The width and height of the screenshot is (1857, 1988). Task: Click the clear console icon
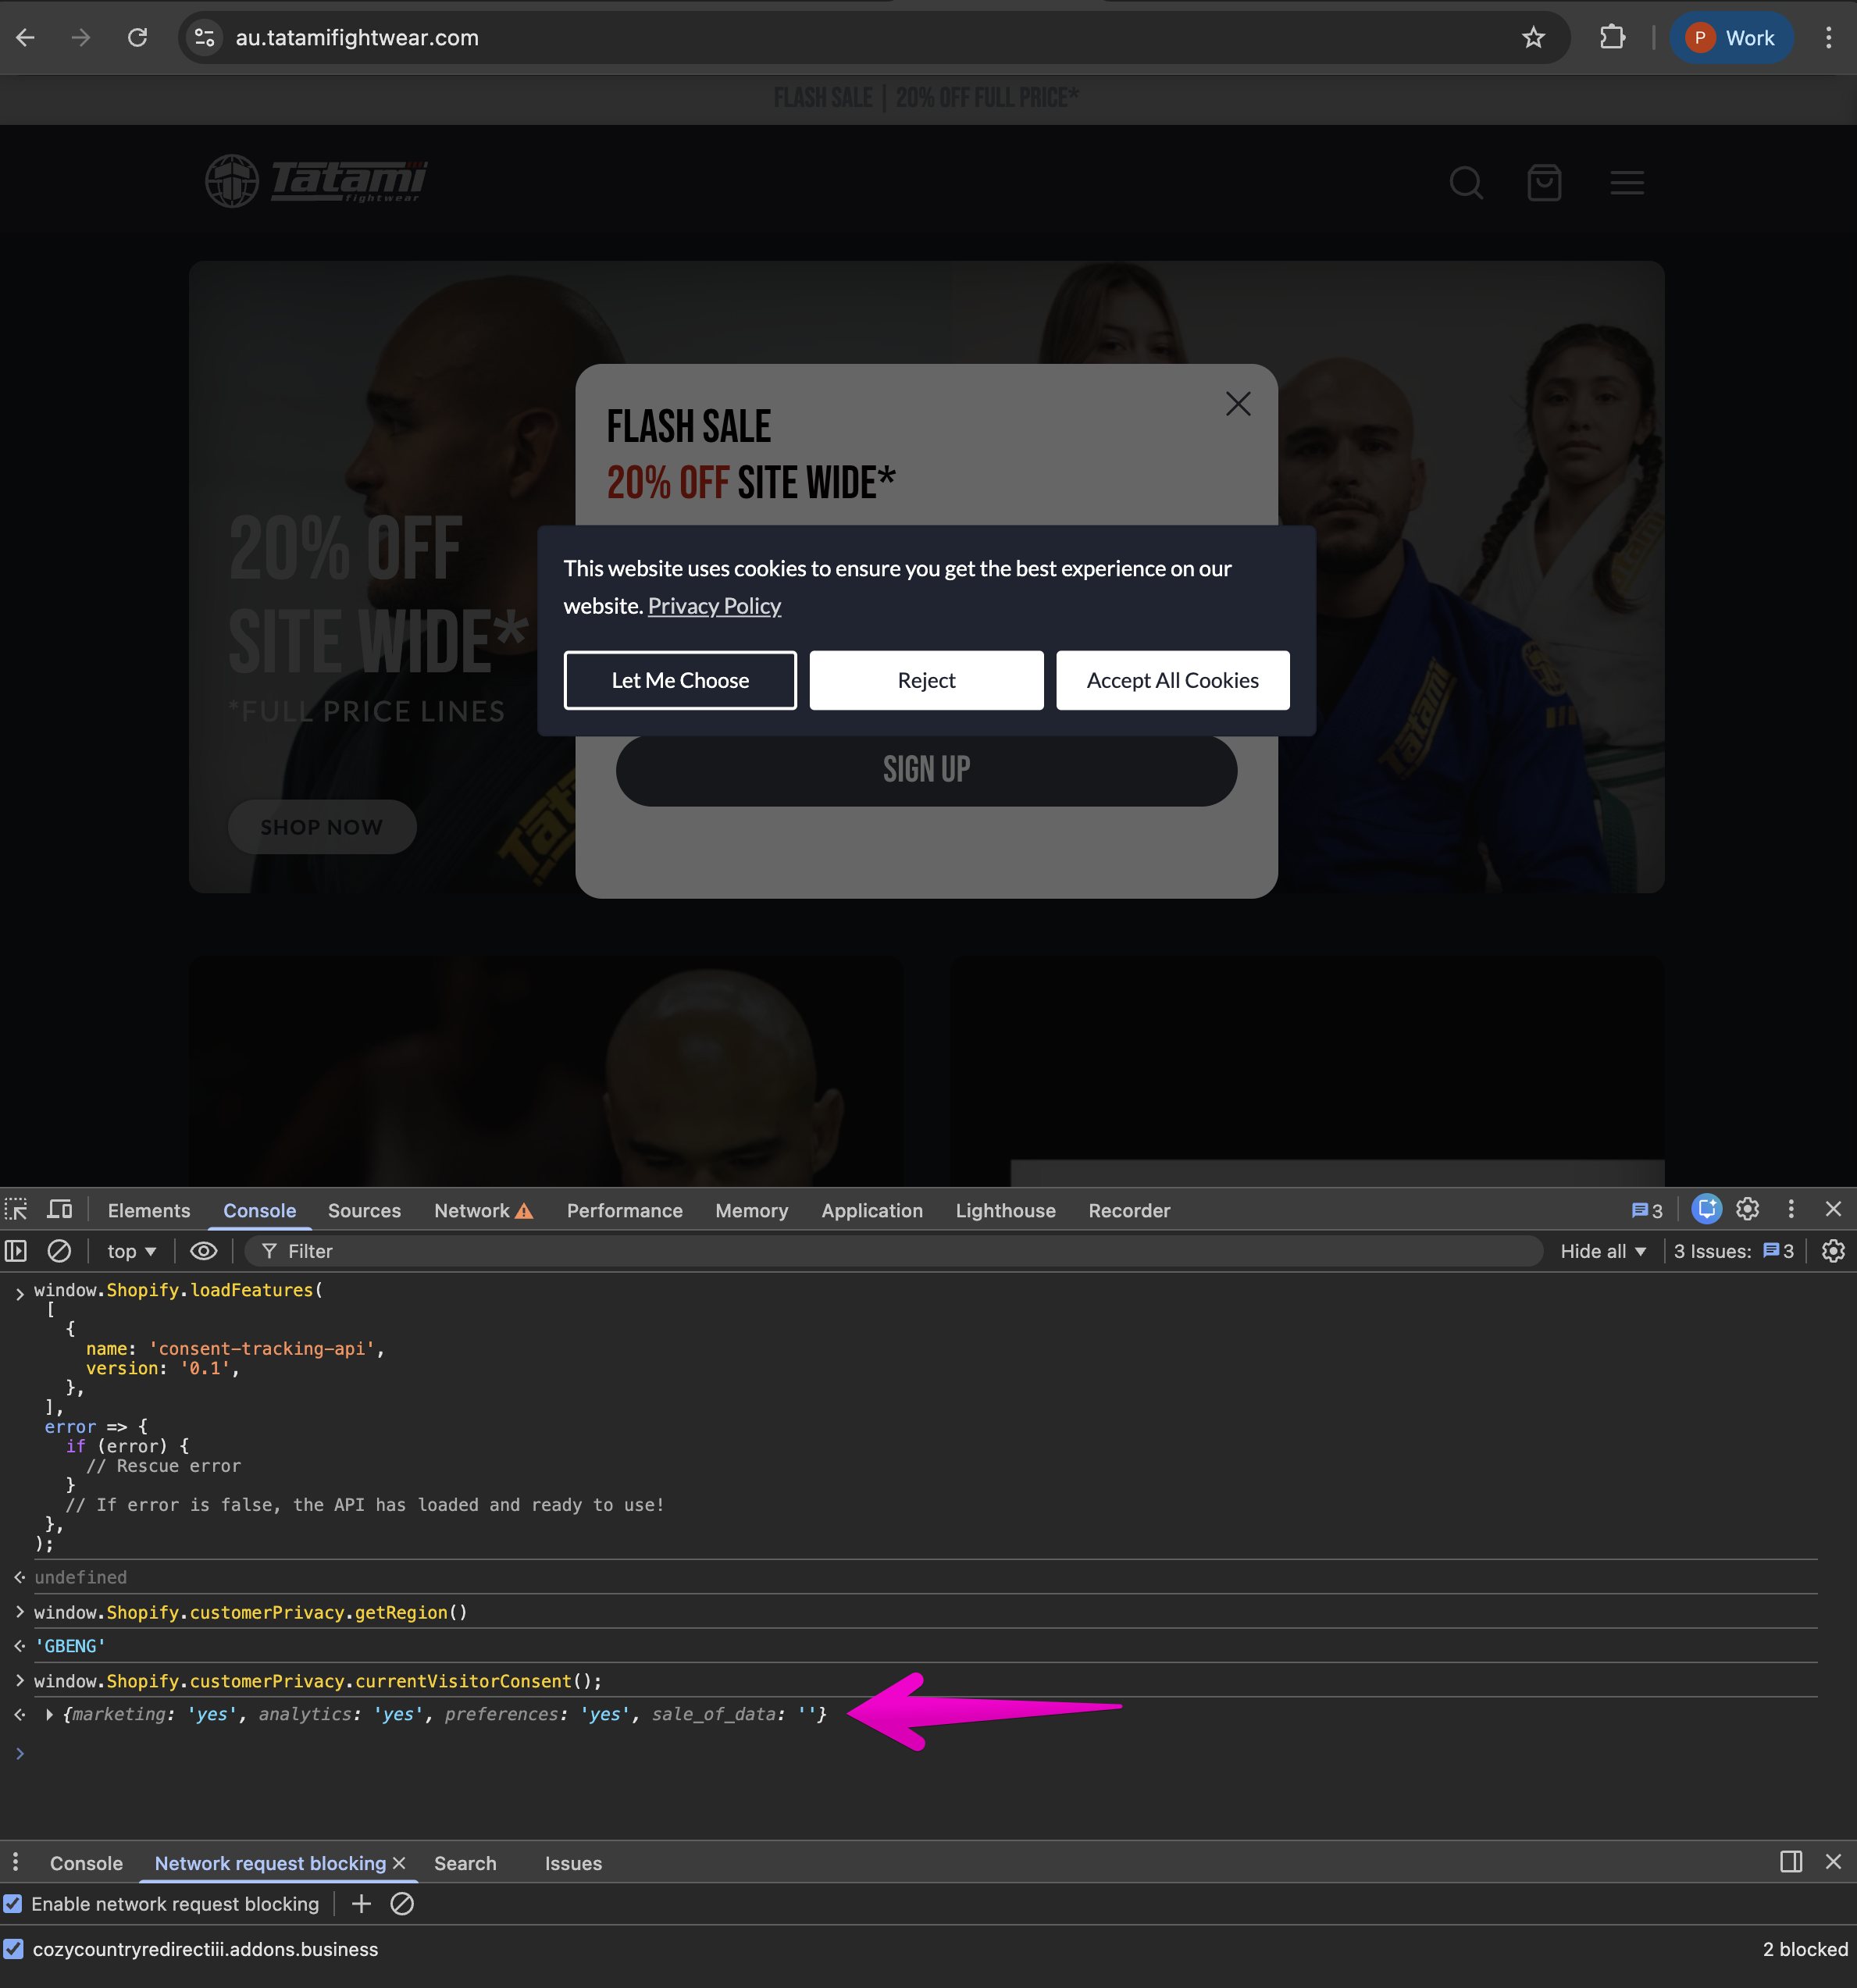click(60, 1251)
